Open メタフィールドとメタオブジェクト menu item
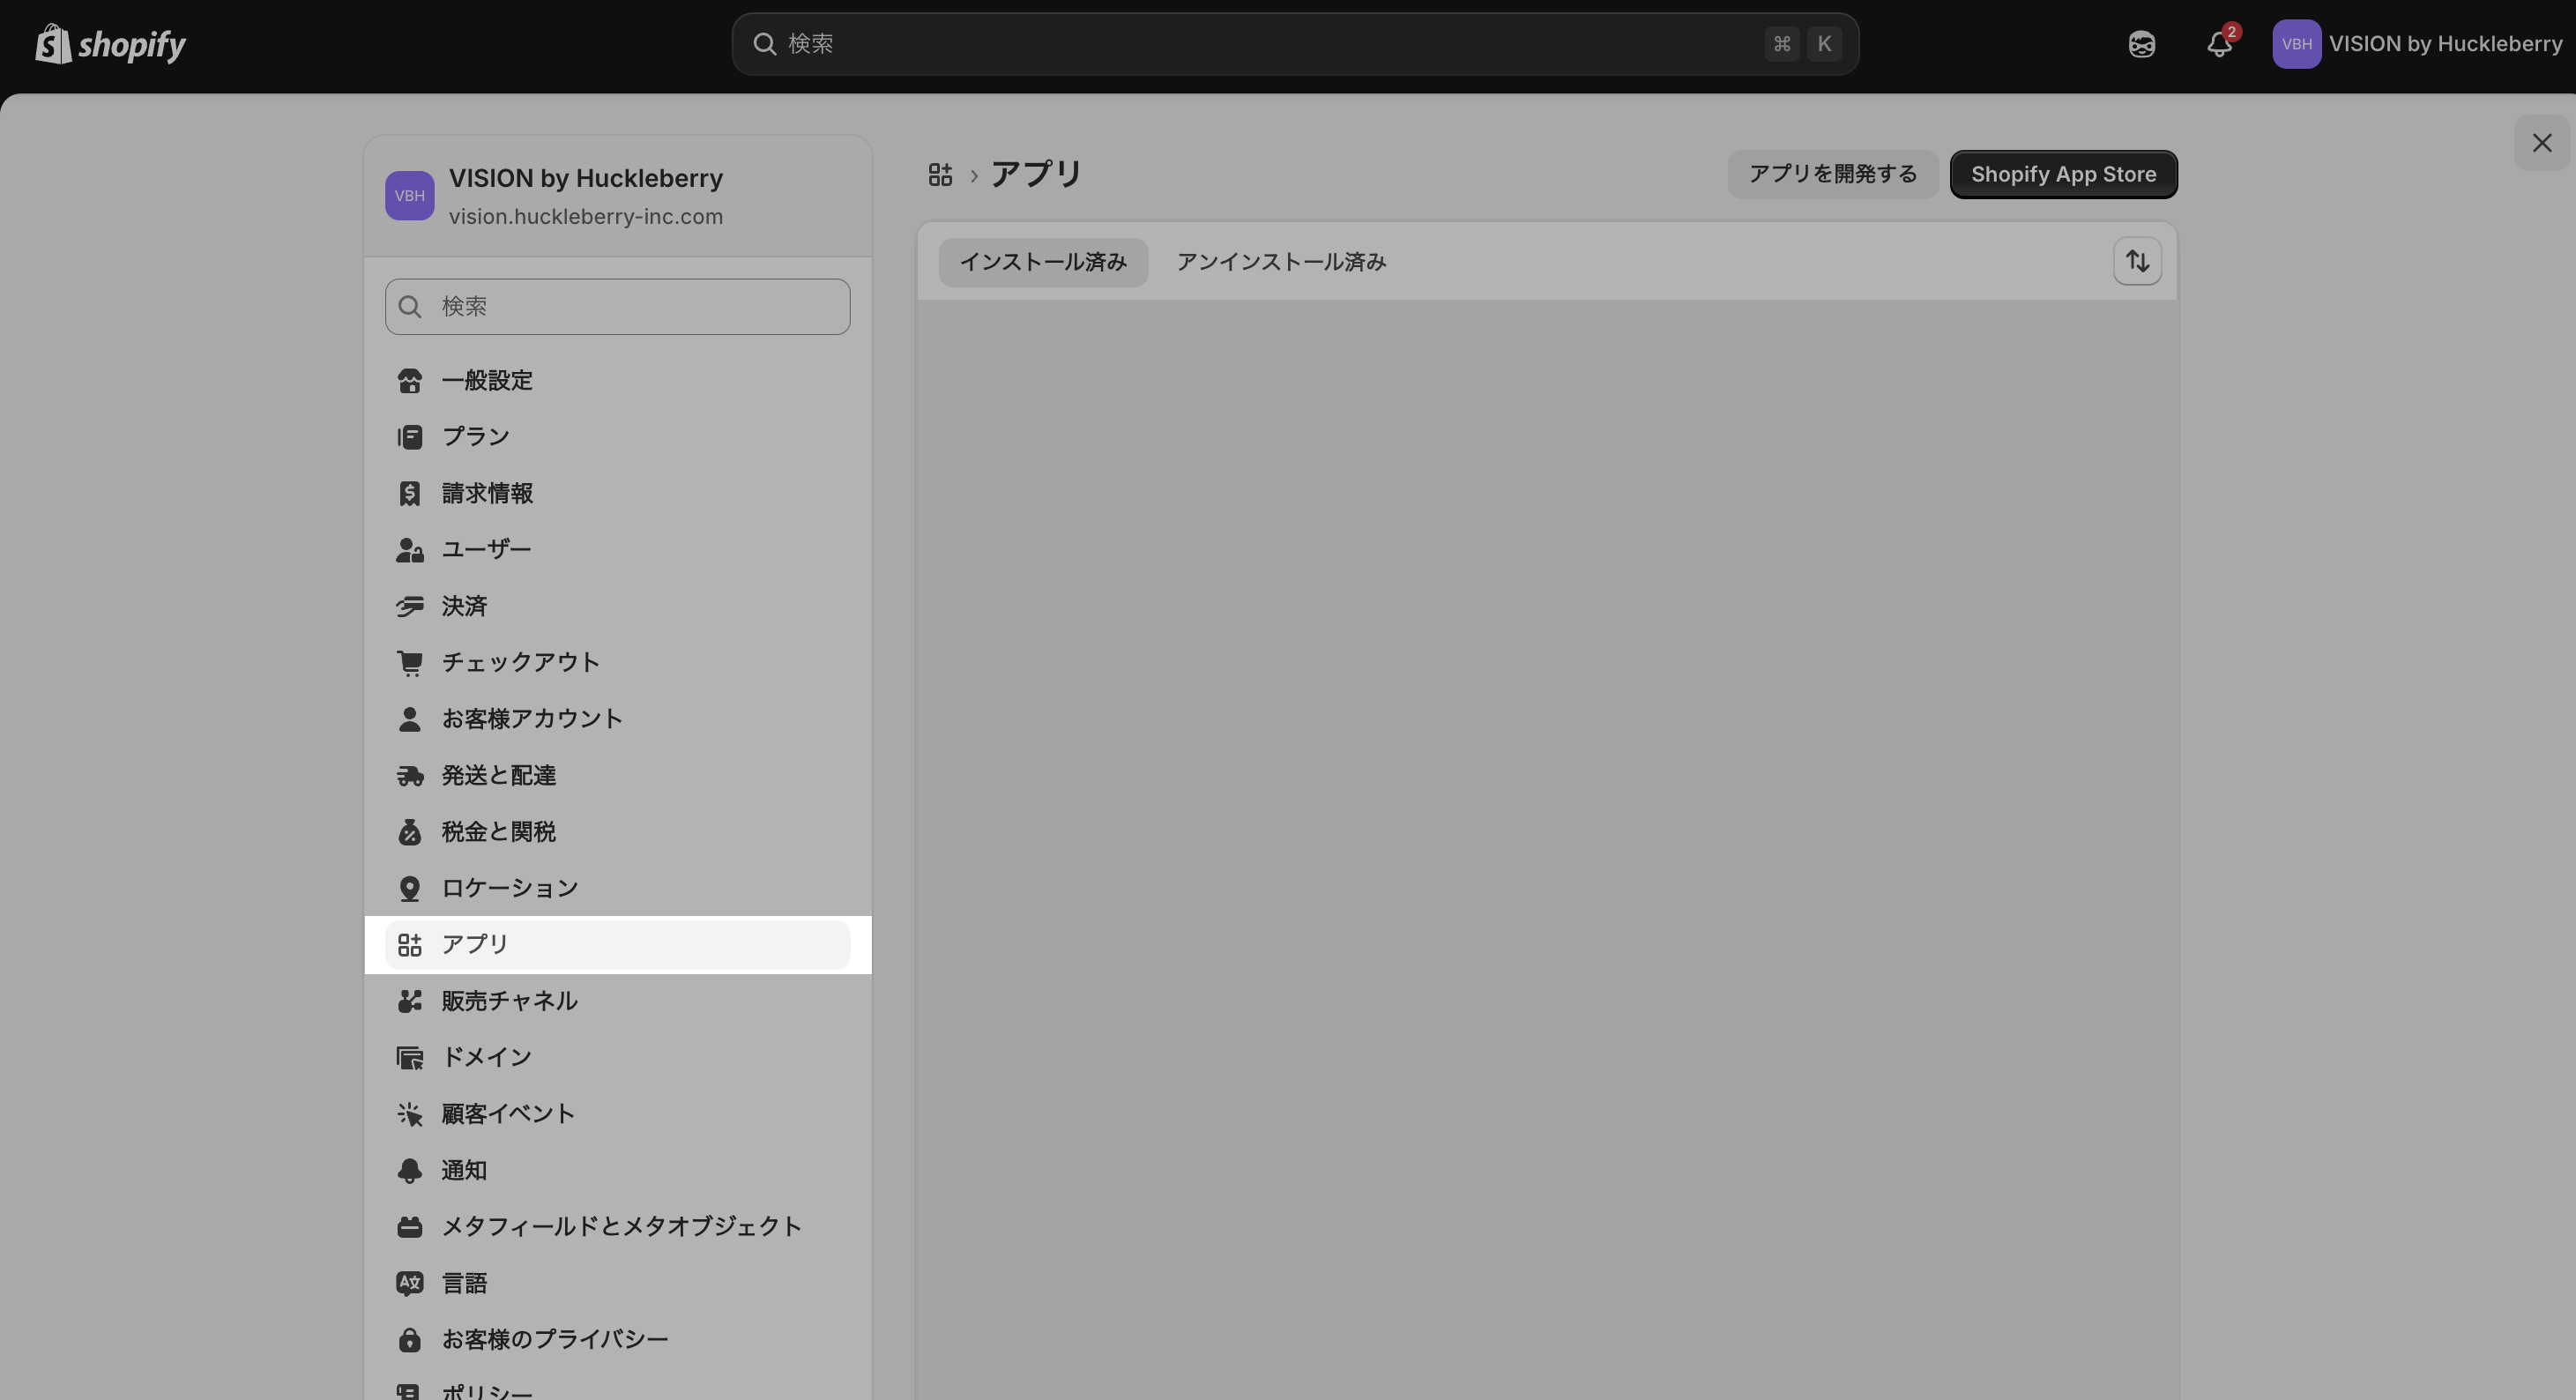 coord(621,1226)
